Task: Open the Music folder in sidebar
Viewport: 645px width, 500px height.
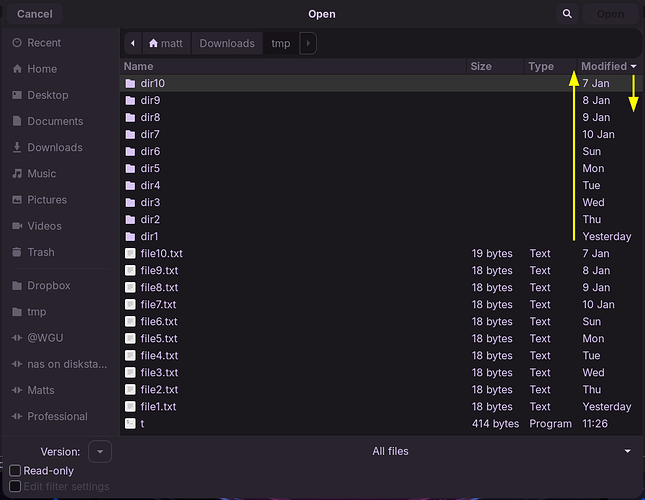Action: click(41, 174)
